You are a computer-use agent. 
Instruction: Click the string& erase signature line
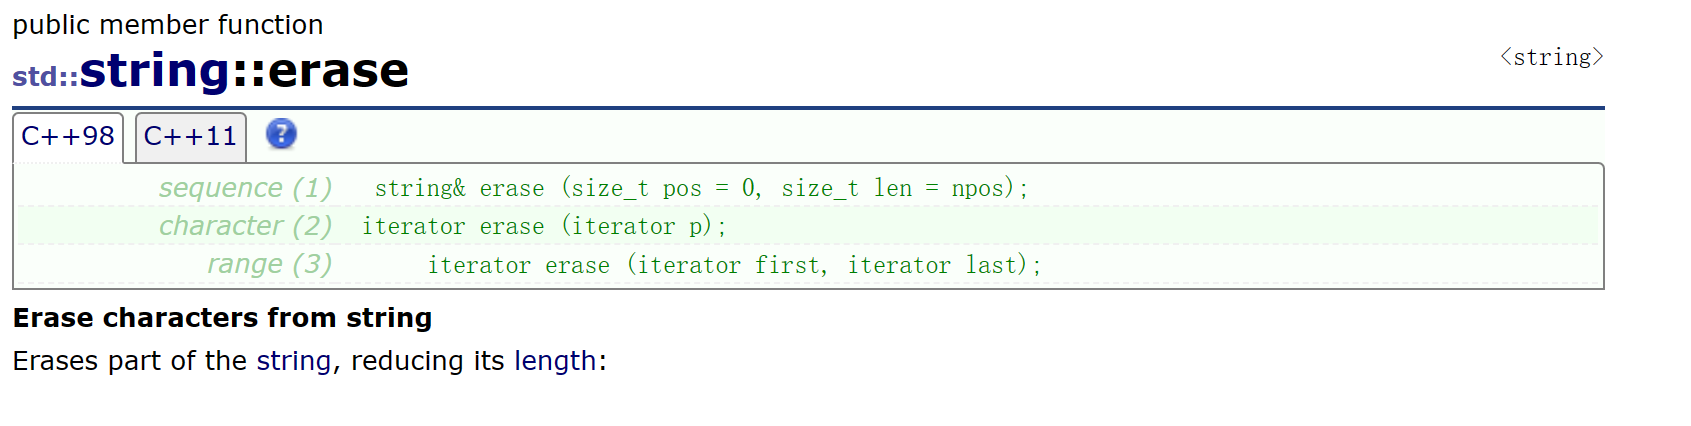(701, 188)
